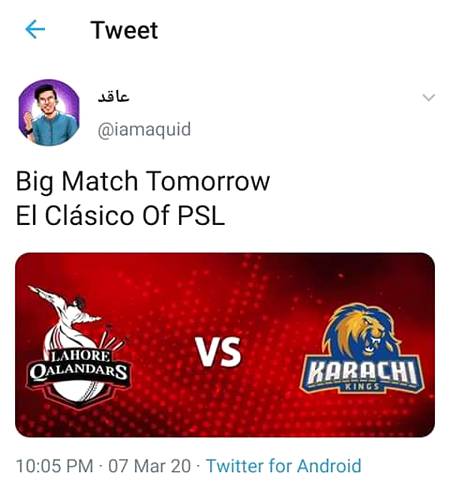Open the red match image background
The width and height of the screenshot is (450, 492).
[x=225, y=345]
